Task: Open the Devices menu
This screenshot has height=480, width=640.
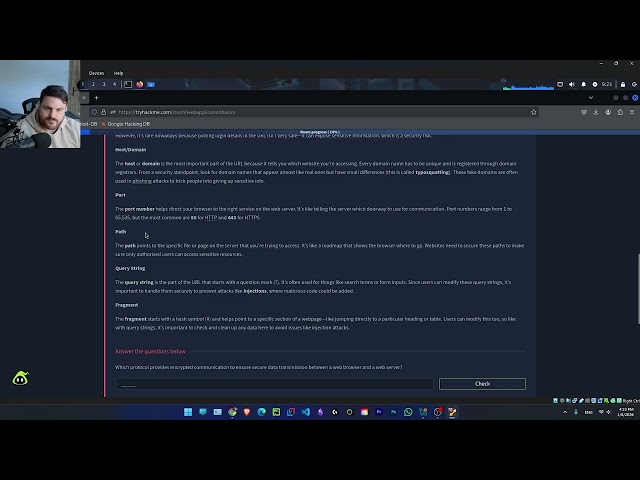Action: pos(96,73)
